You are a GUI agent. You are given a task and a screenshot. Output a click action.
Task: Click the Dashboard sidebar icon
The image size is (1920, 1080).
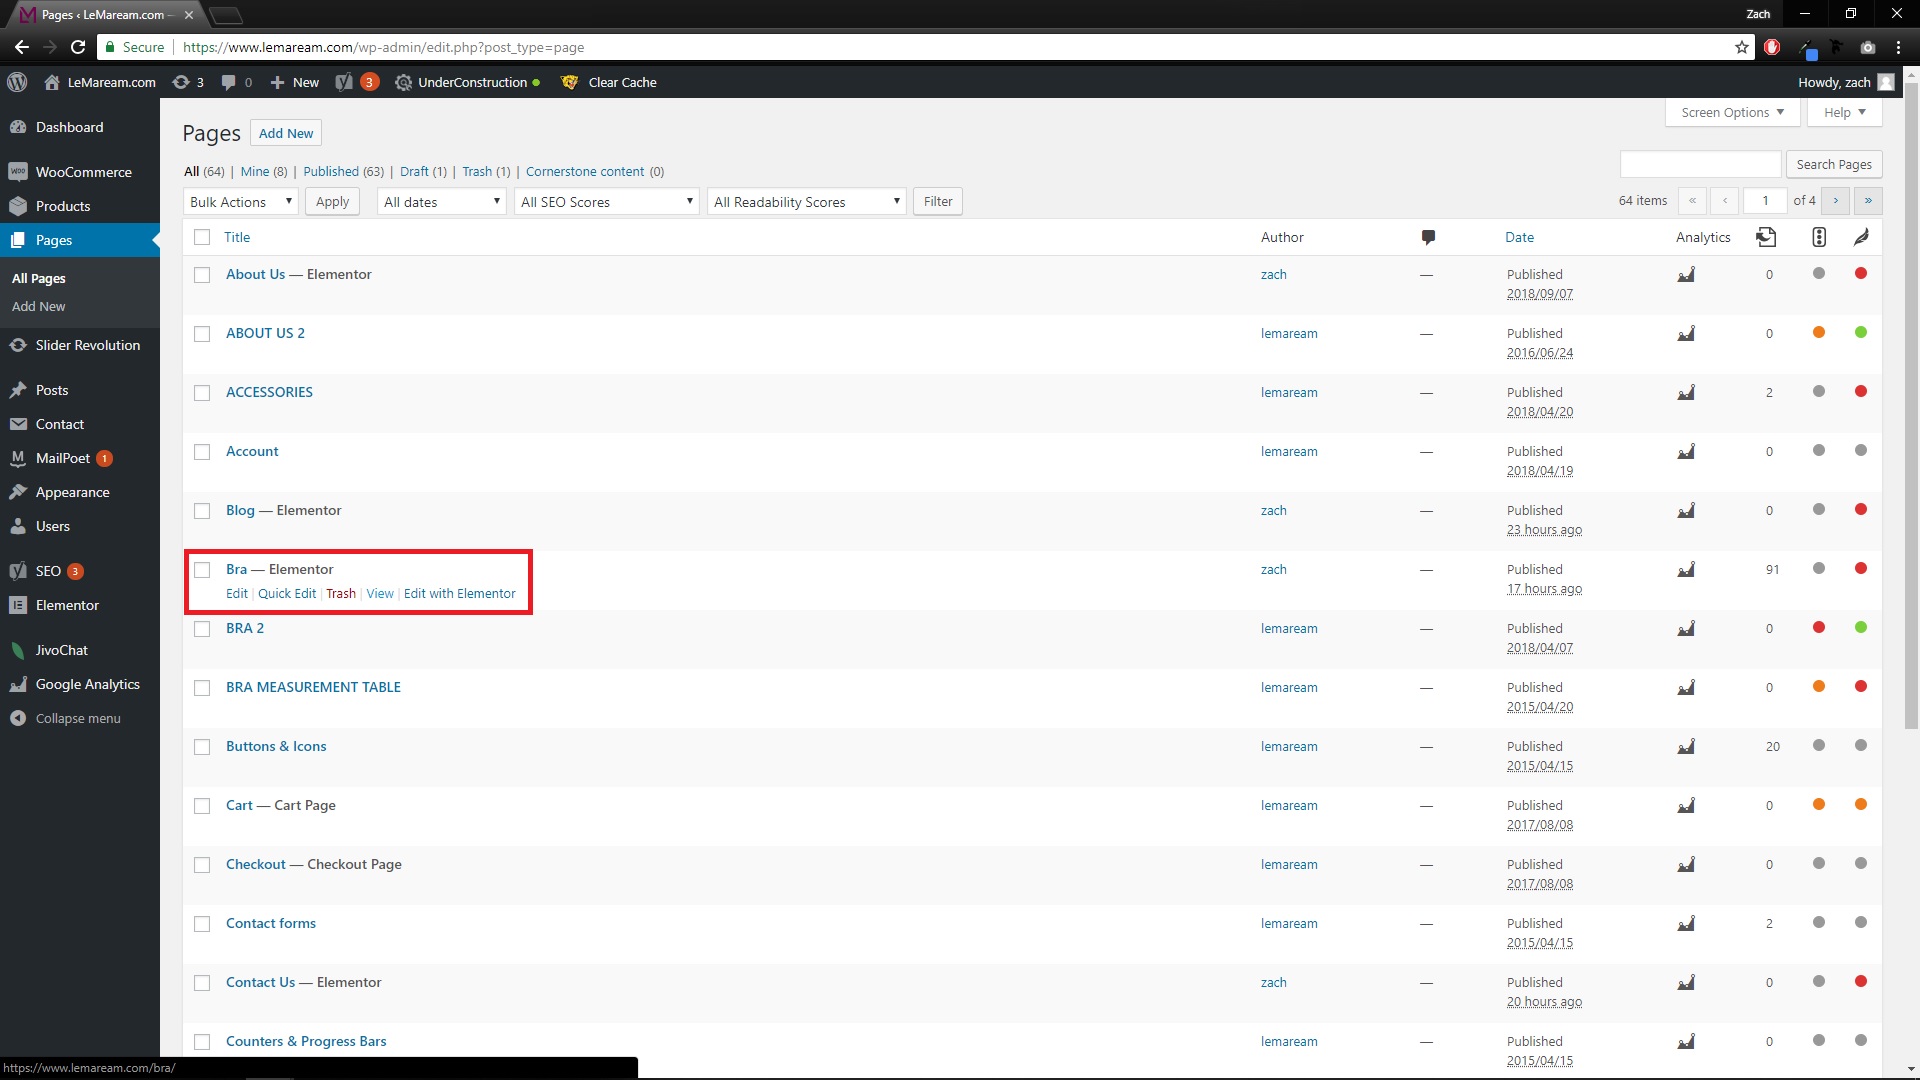18,127
